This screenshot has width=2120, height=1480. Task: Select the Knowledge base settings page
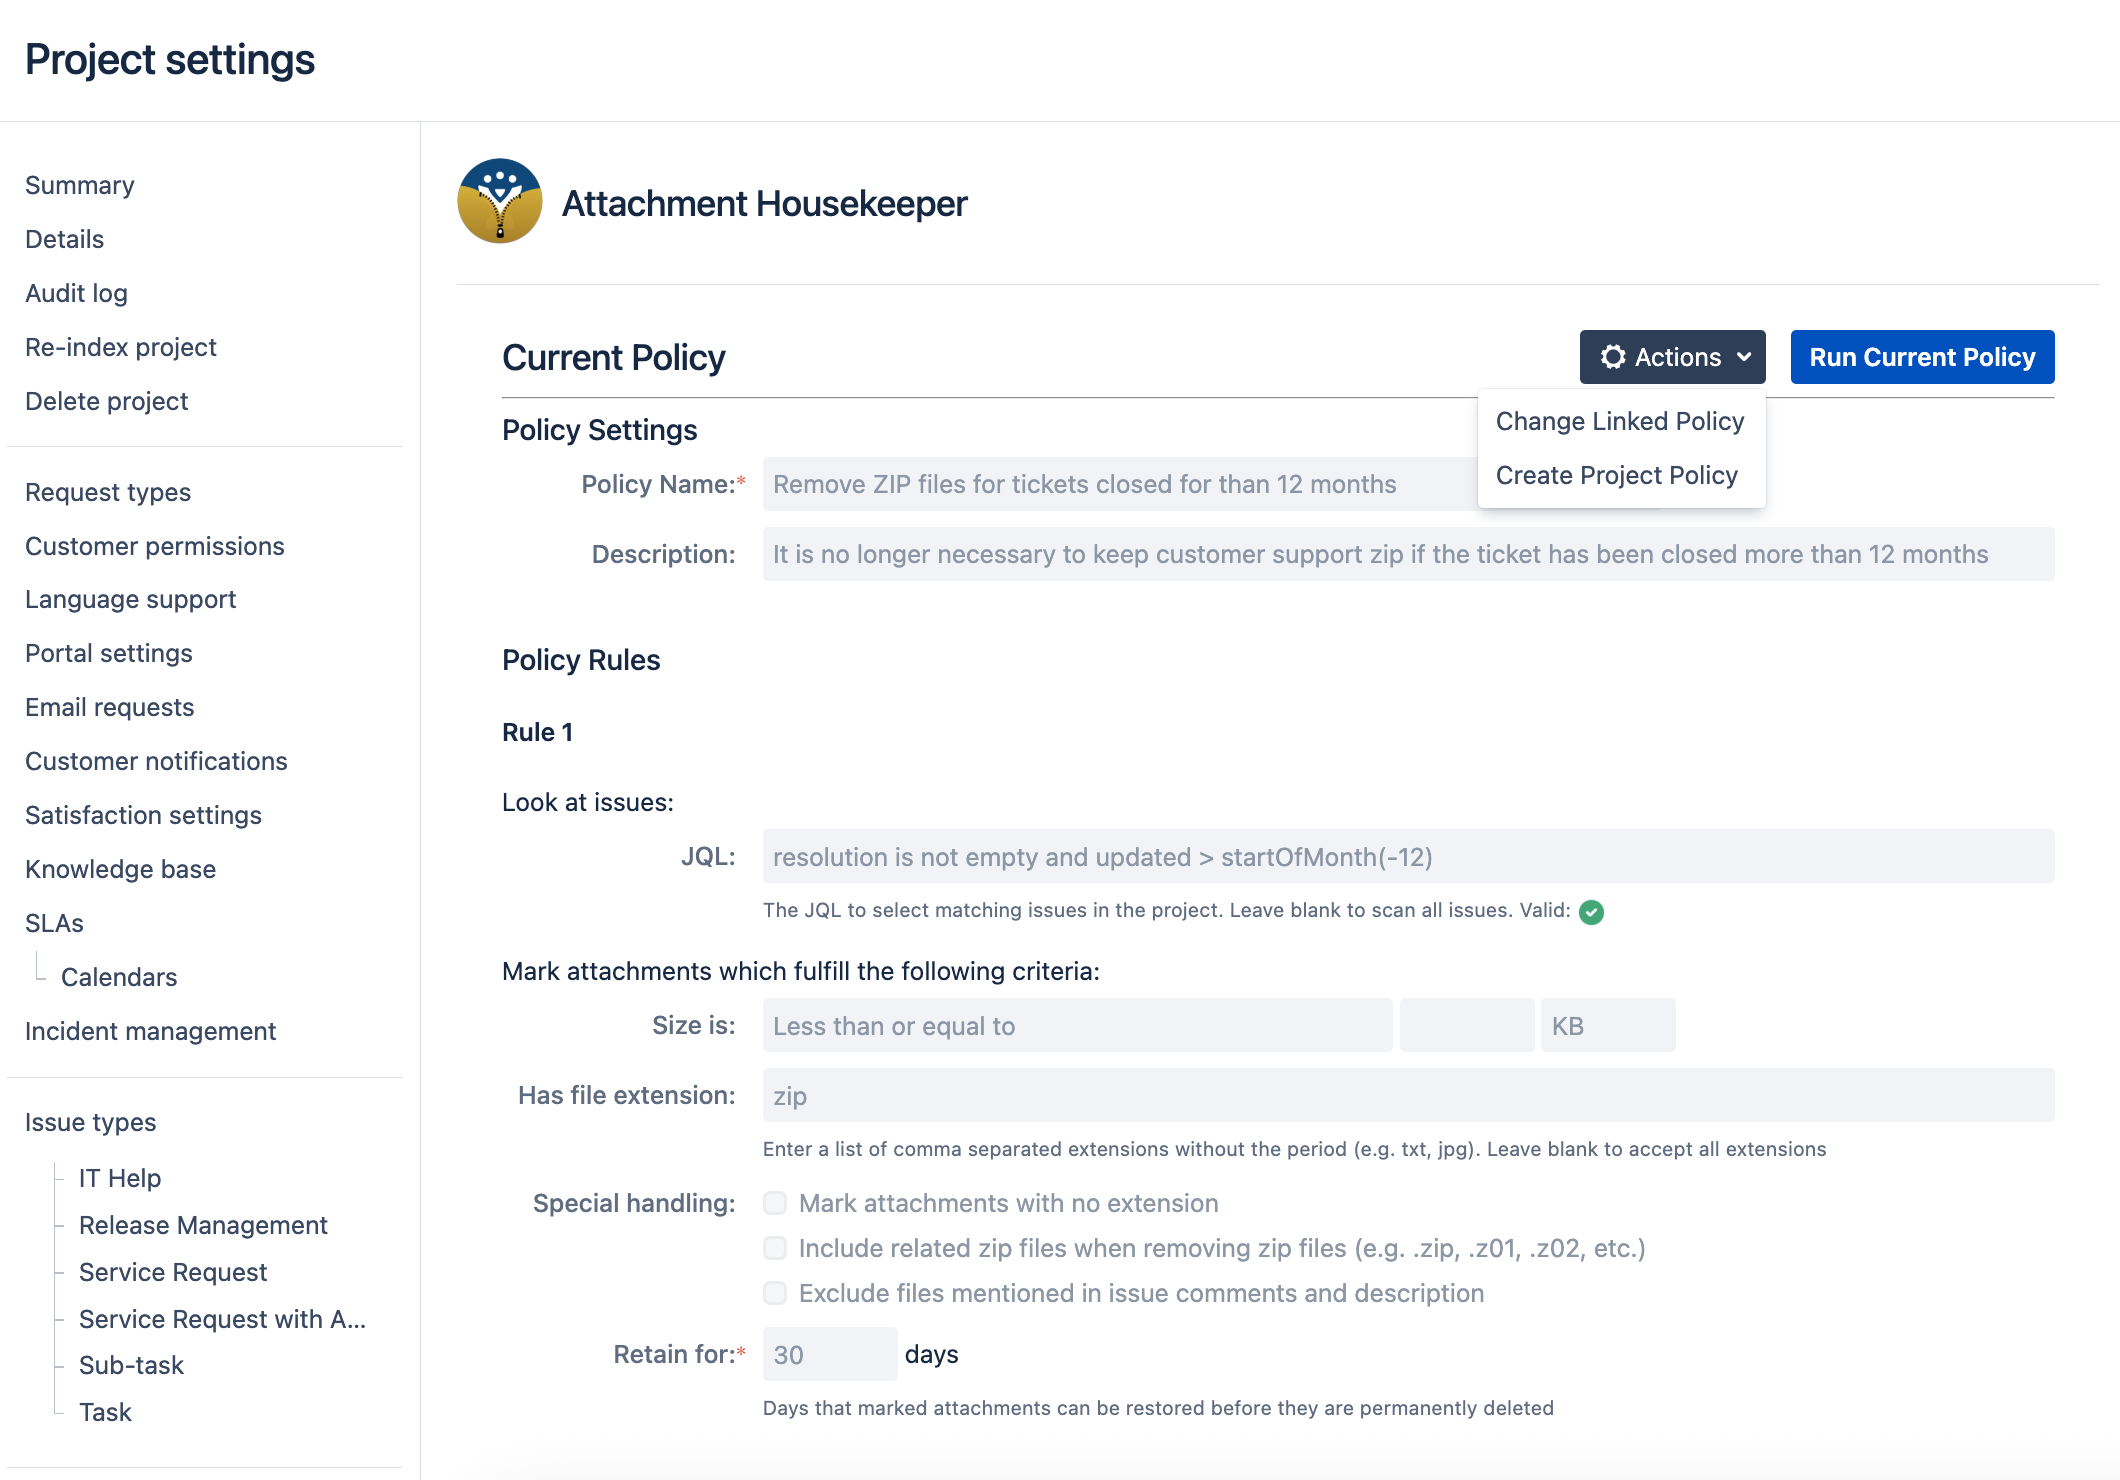(x=120, y=869)
